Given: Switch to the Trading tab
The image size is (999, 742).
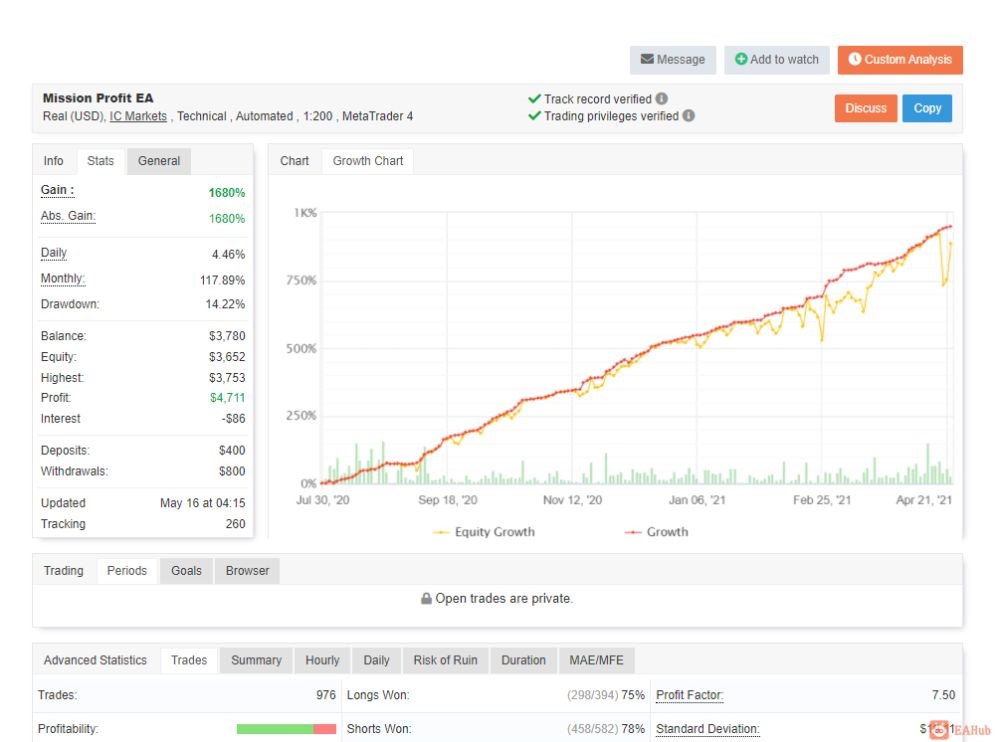Looking at the screenshot, I should 64,571.
